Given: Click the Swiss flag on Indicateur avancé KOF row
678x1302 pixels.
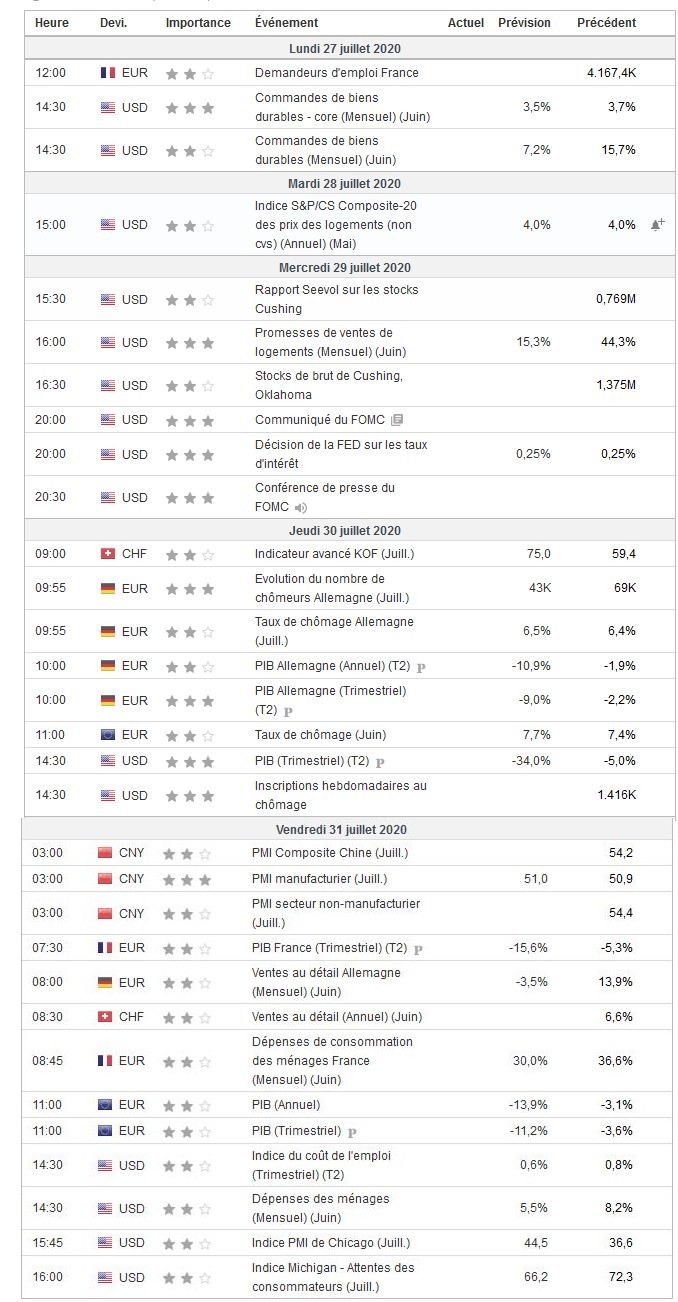Looking at the screenshot, I should pyautogui.click(x=108, y=554).
